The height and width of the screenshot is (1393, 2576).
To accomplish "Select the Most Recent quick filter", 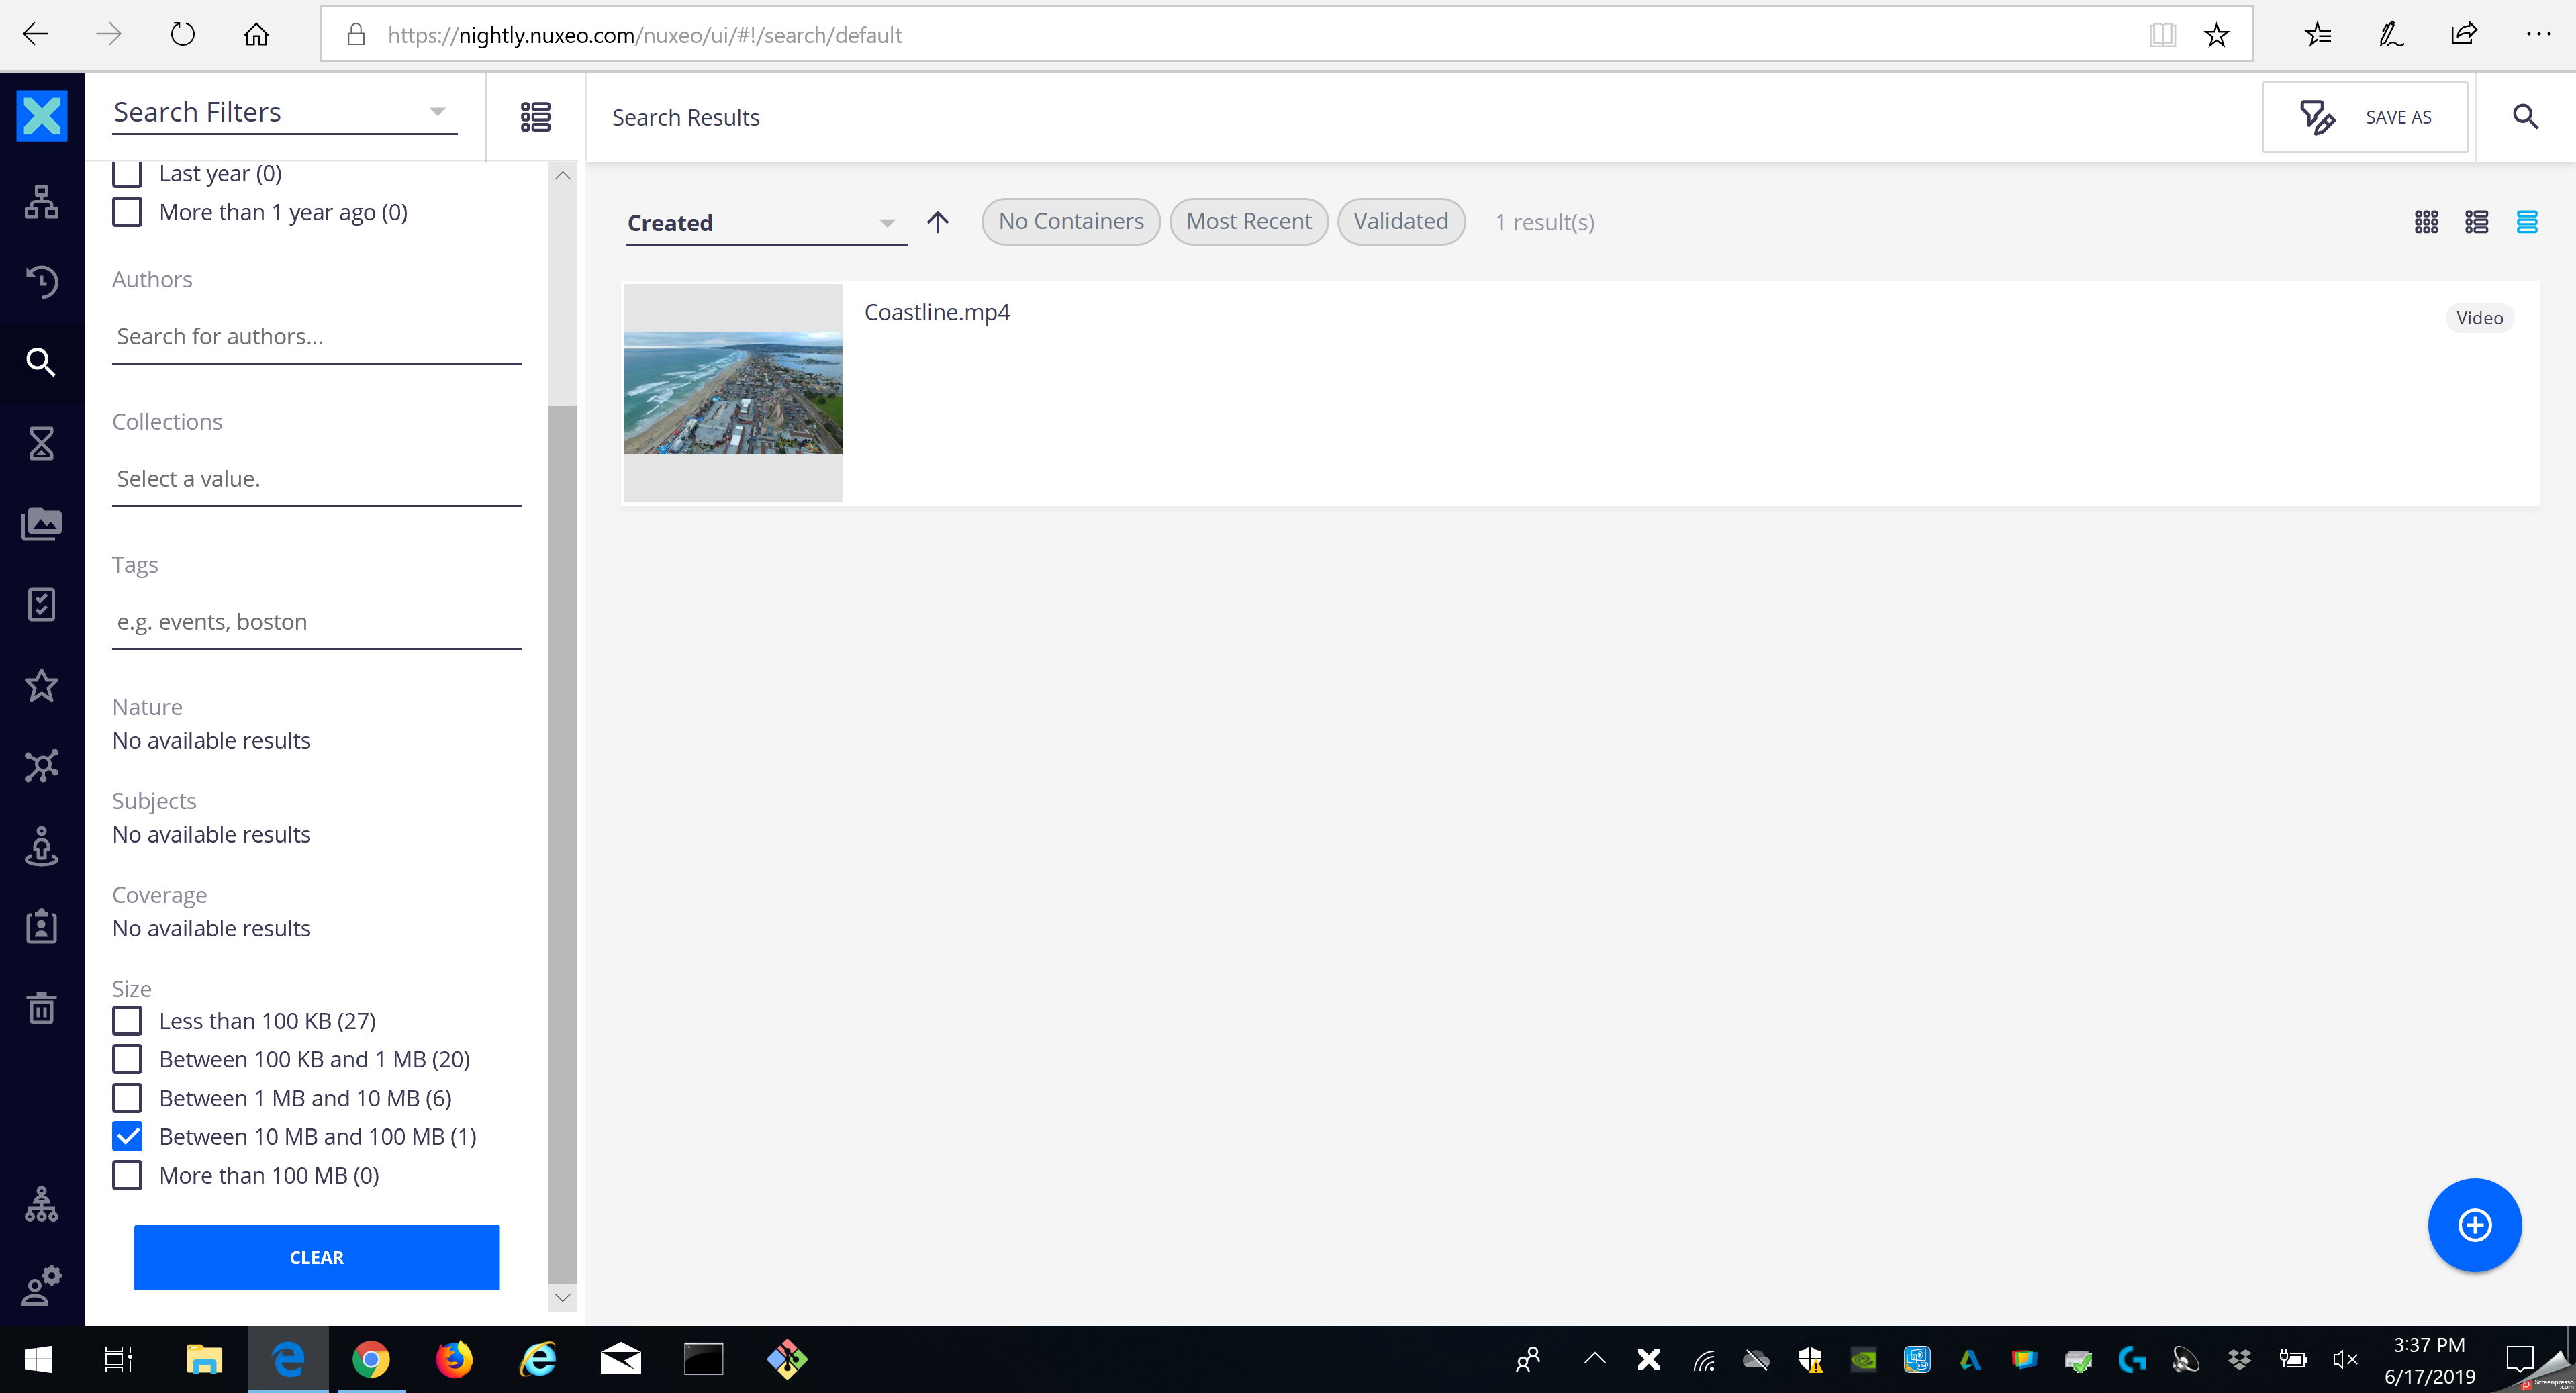I will (x=1248, y=221).
